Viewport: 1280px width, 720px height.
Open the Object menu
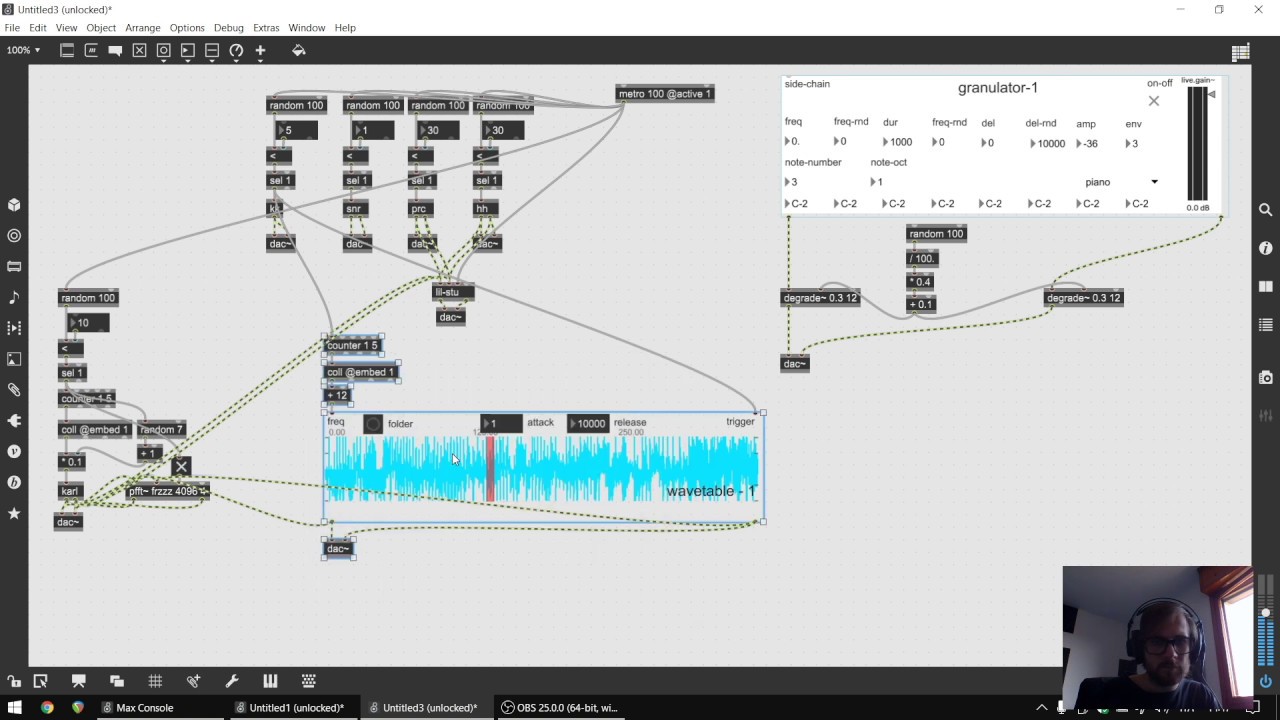tap(101, 27)
